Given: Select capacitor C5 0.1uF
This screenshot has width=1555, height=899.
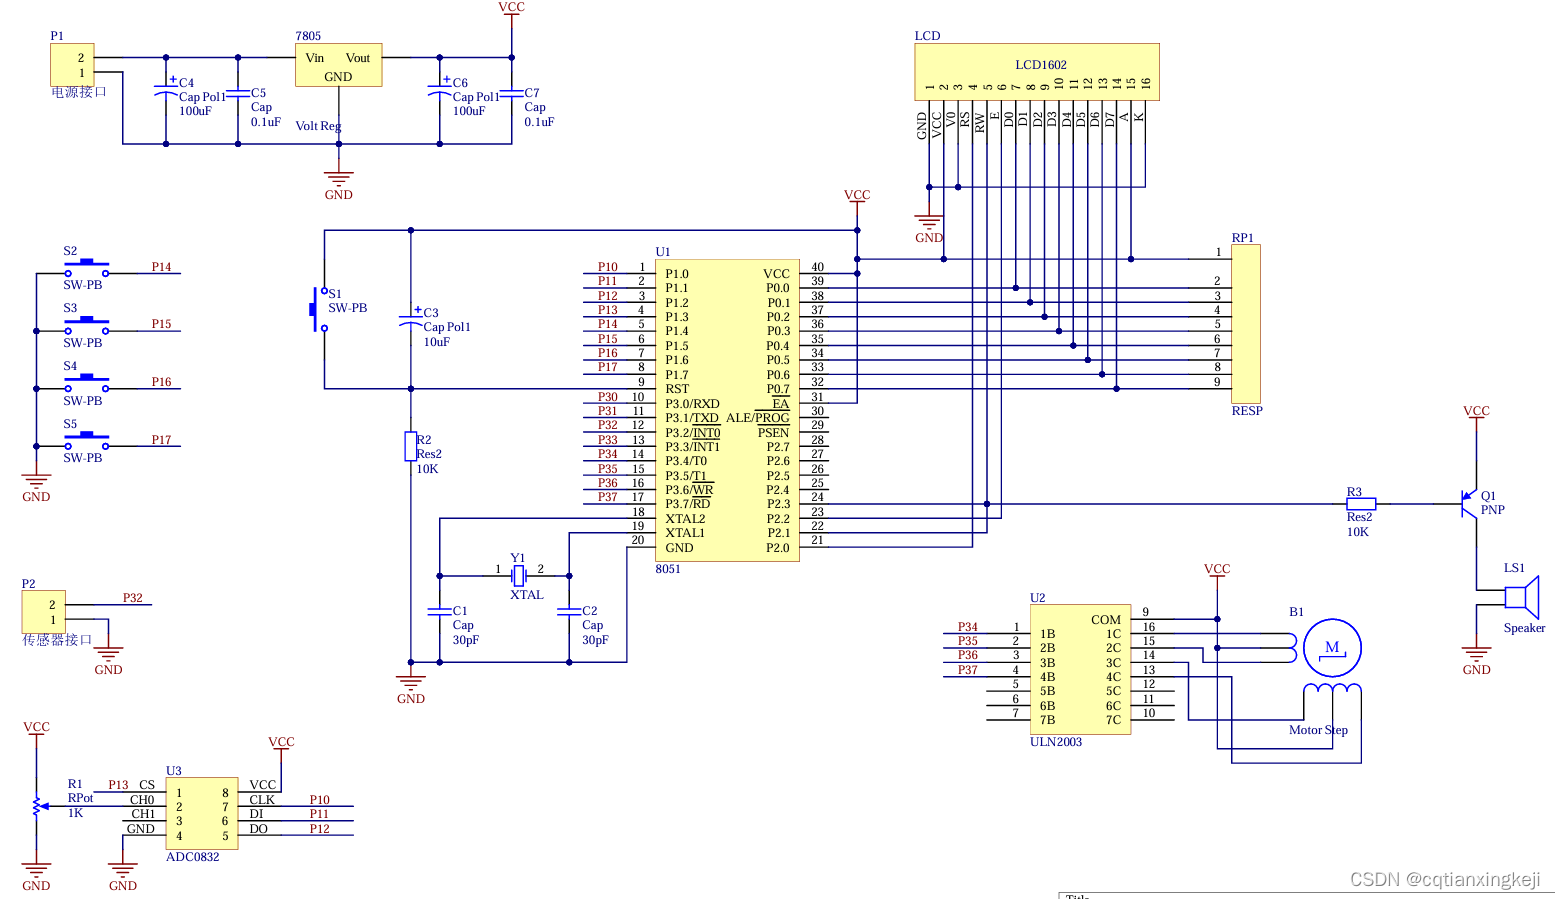Looking at the screenshot, I should click(238, 93).
